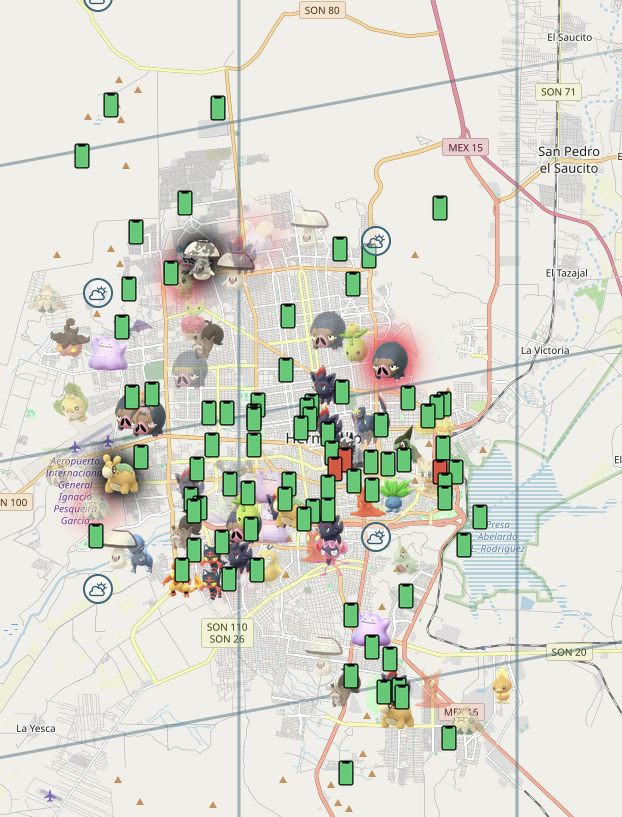Open the phone marker over the Presa label
Viewport: 622px width, 817px height.
pos(480,516)
